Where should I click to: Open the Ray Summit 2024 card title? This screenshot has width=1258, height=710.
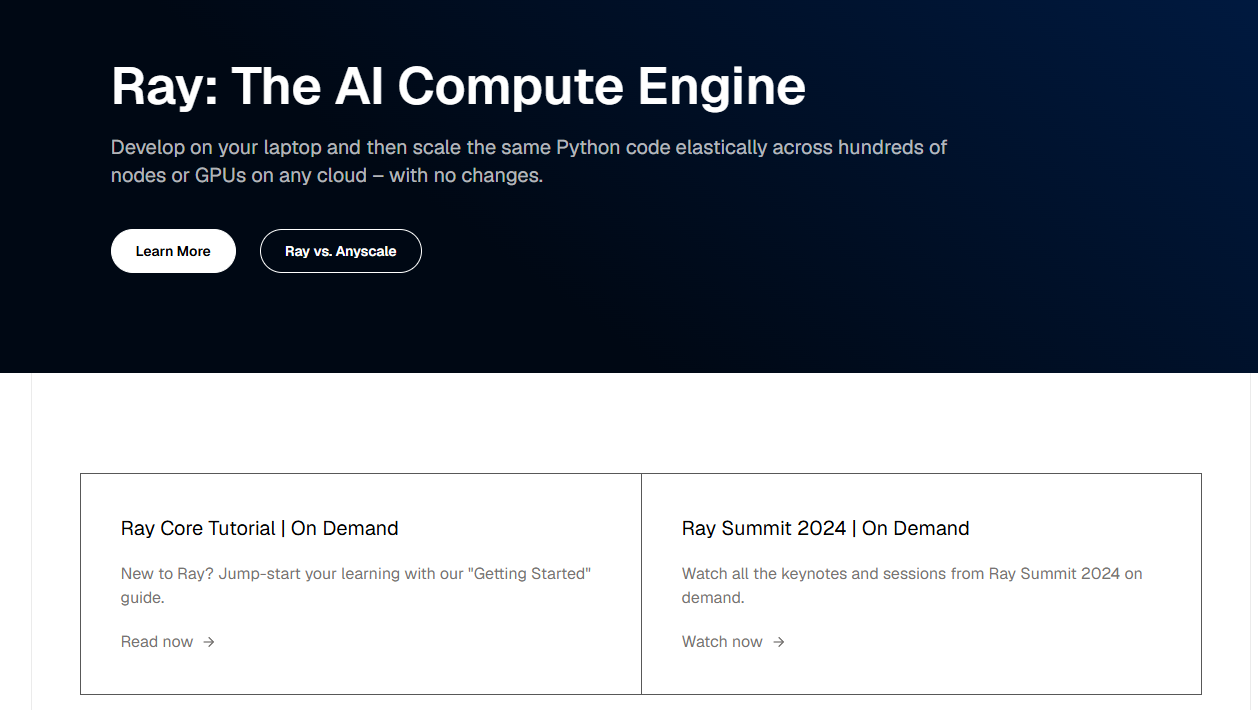[x=826, y=528]
